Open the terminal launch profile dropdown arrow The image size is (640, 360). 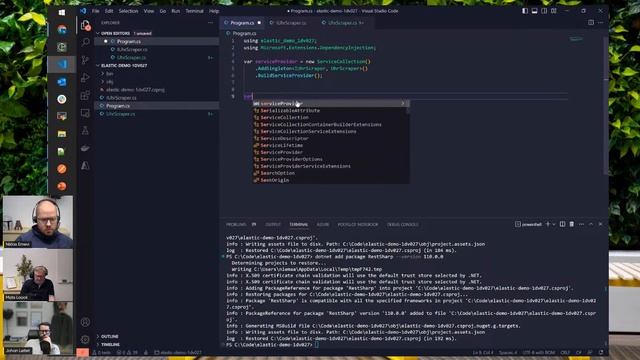coord(554,224)
